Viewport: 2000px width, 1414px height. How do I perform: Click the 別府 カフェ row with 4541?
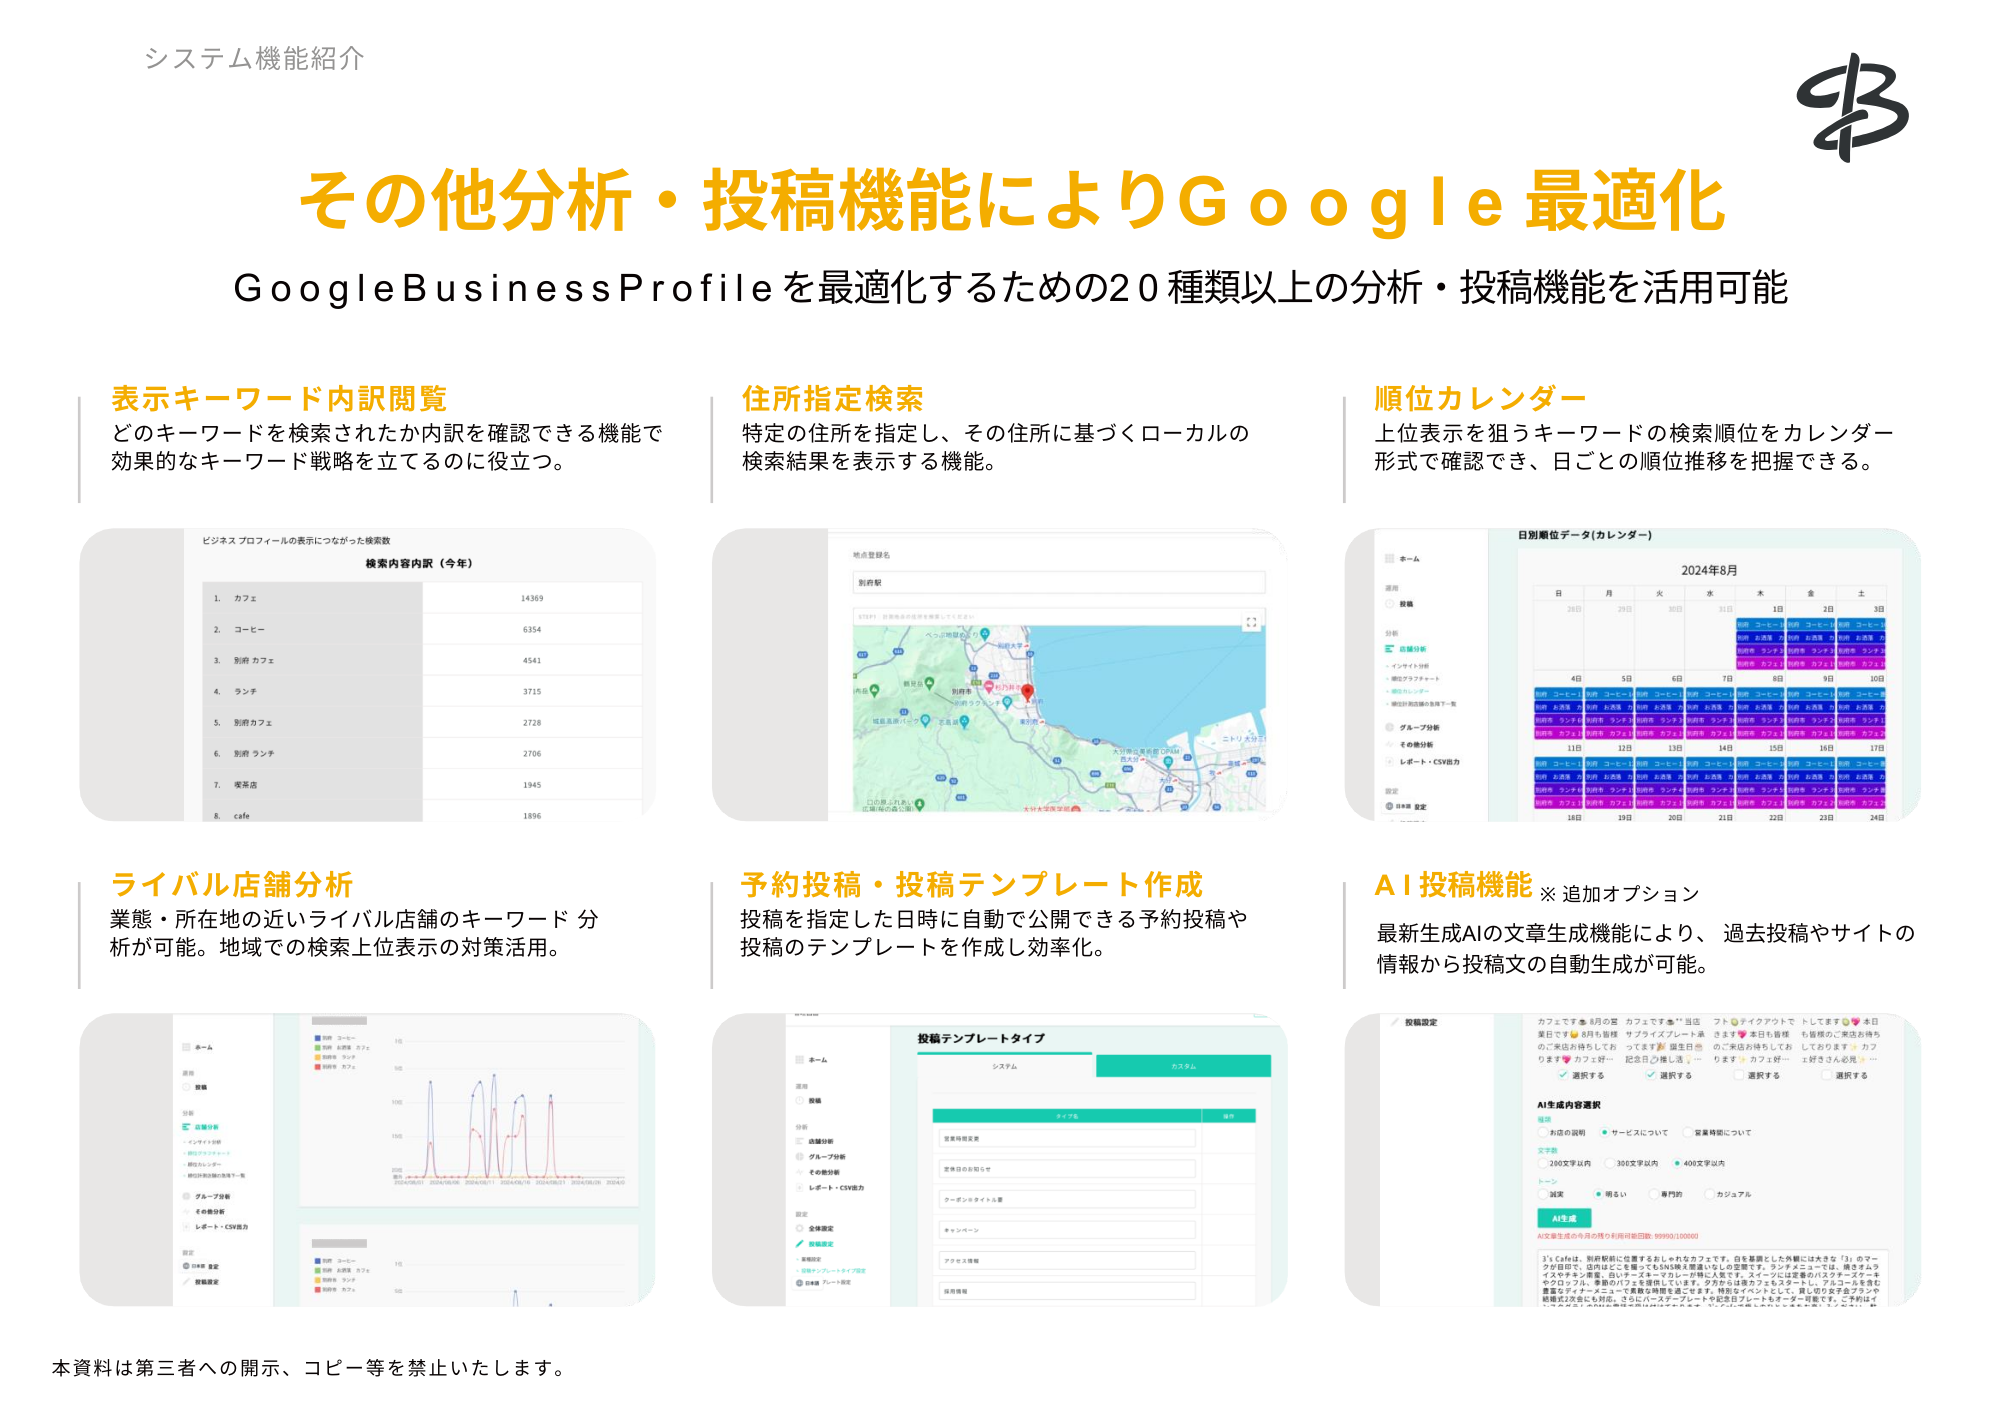click(422, 660)
